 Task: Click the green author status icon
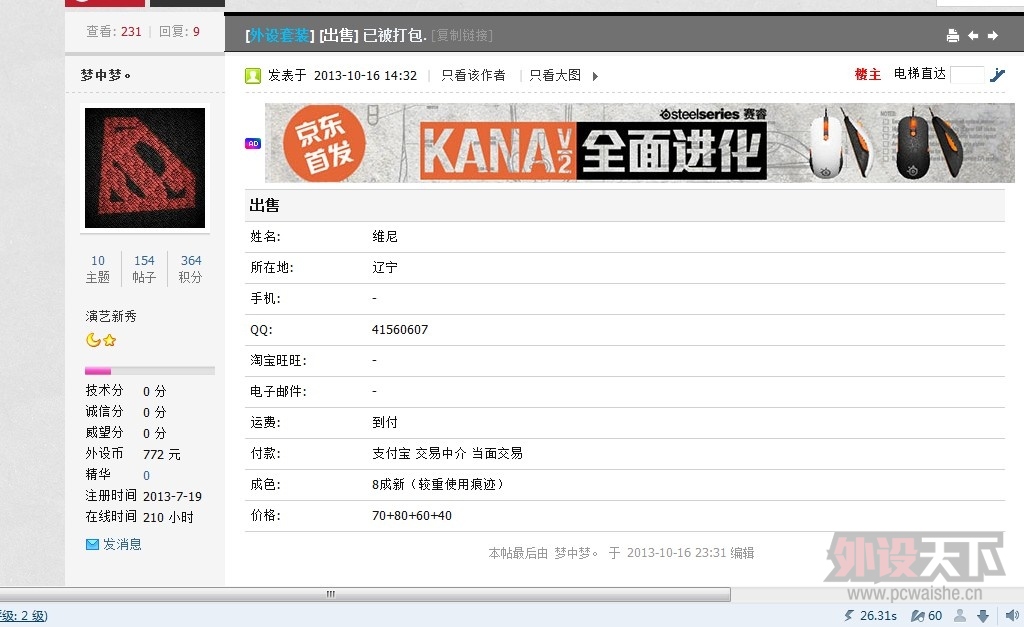pos(253,76)
